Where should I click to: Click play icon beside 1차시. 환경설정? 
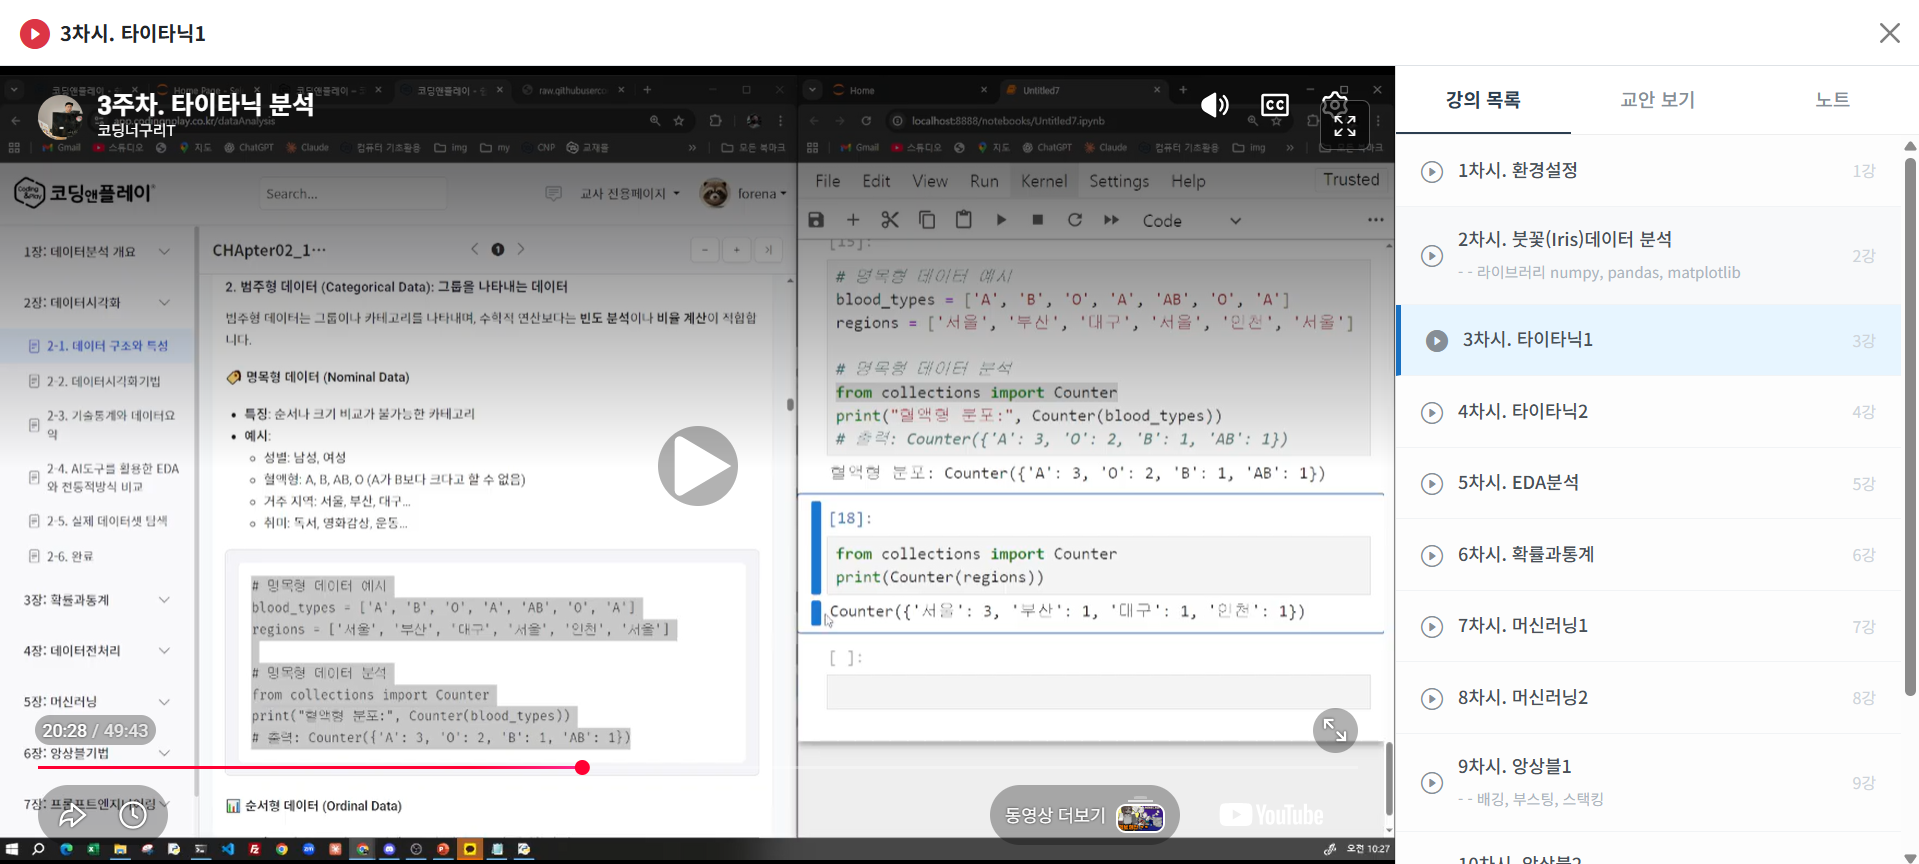point(1432,171)
